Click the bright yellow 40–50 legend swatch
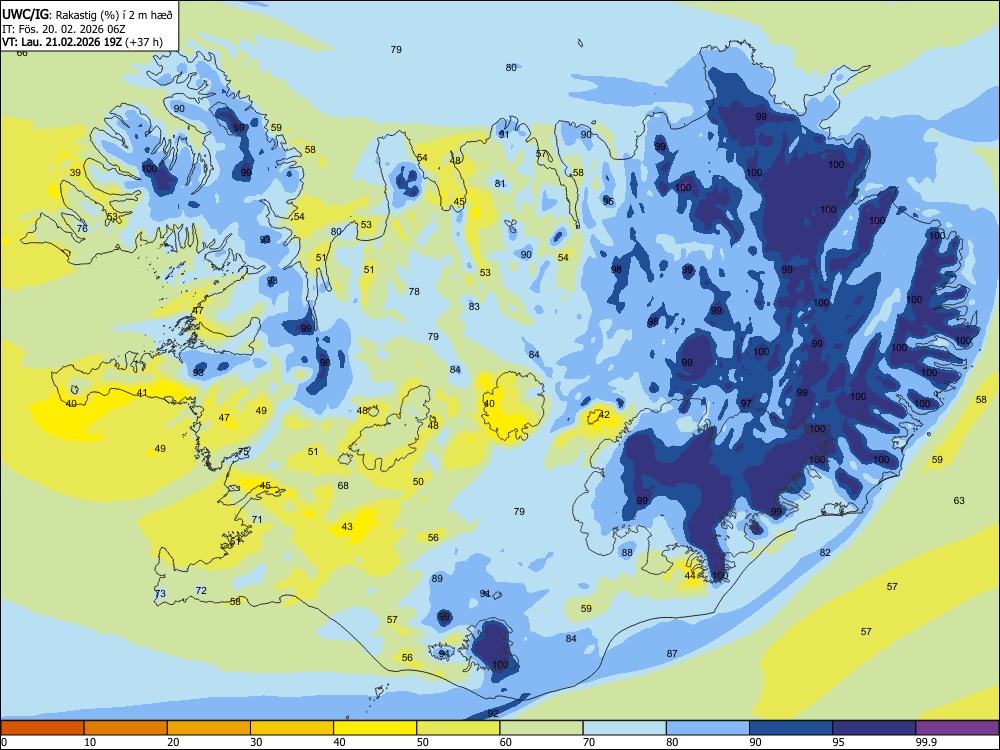Screen dimensions: 1000x750 coord(375,728)
